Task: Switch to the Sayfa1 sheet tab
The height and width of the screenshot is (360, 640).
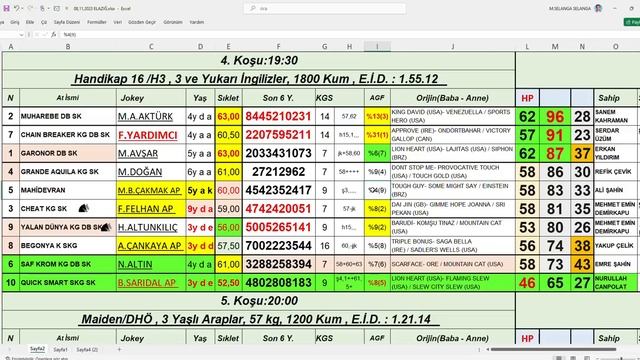Action: pos(60,349)
